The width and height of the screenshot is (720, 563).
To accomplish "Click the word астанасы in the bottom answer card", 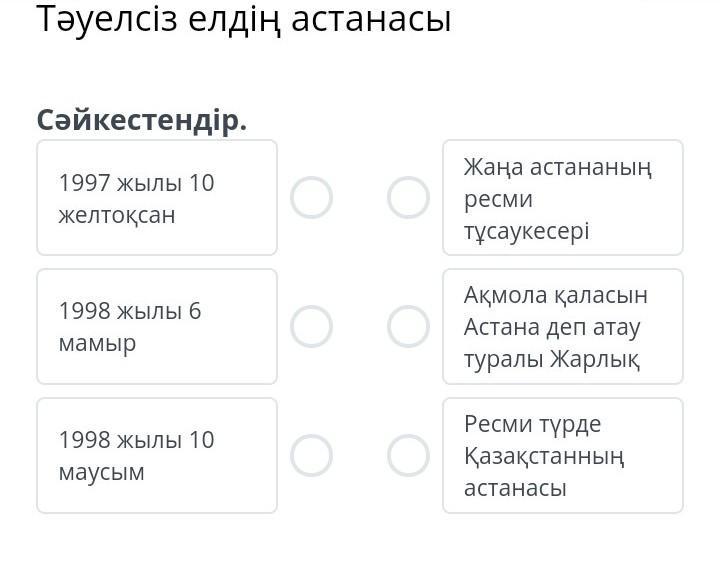I will click(515, 488).
